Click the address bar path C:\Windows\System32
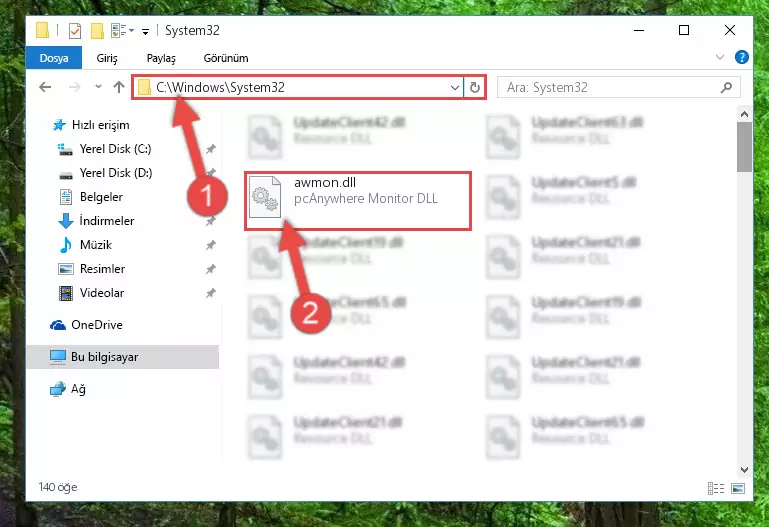 220,87
